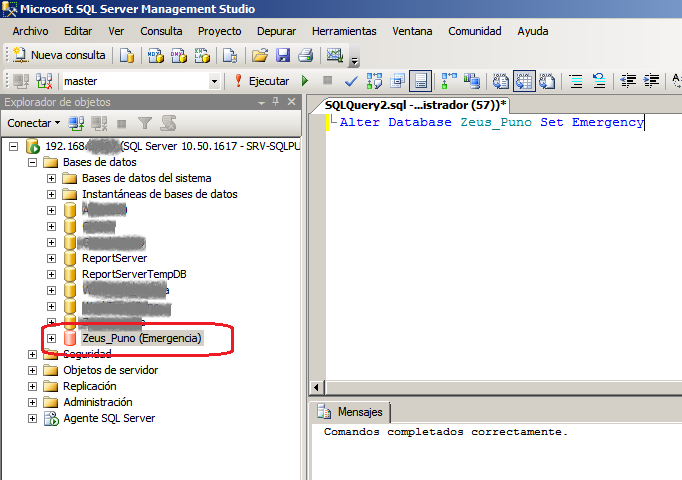
Task: Toggle Include client statistics icon
Action: tap(471, 81)
